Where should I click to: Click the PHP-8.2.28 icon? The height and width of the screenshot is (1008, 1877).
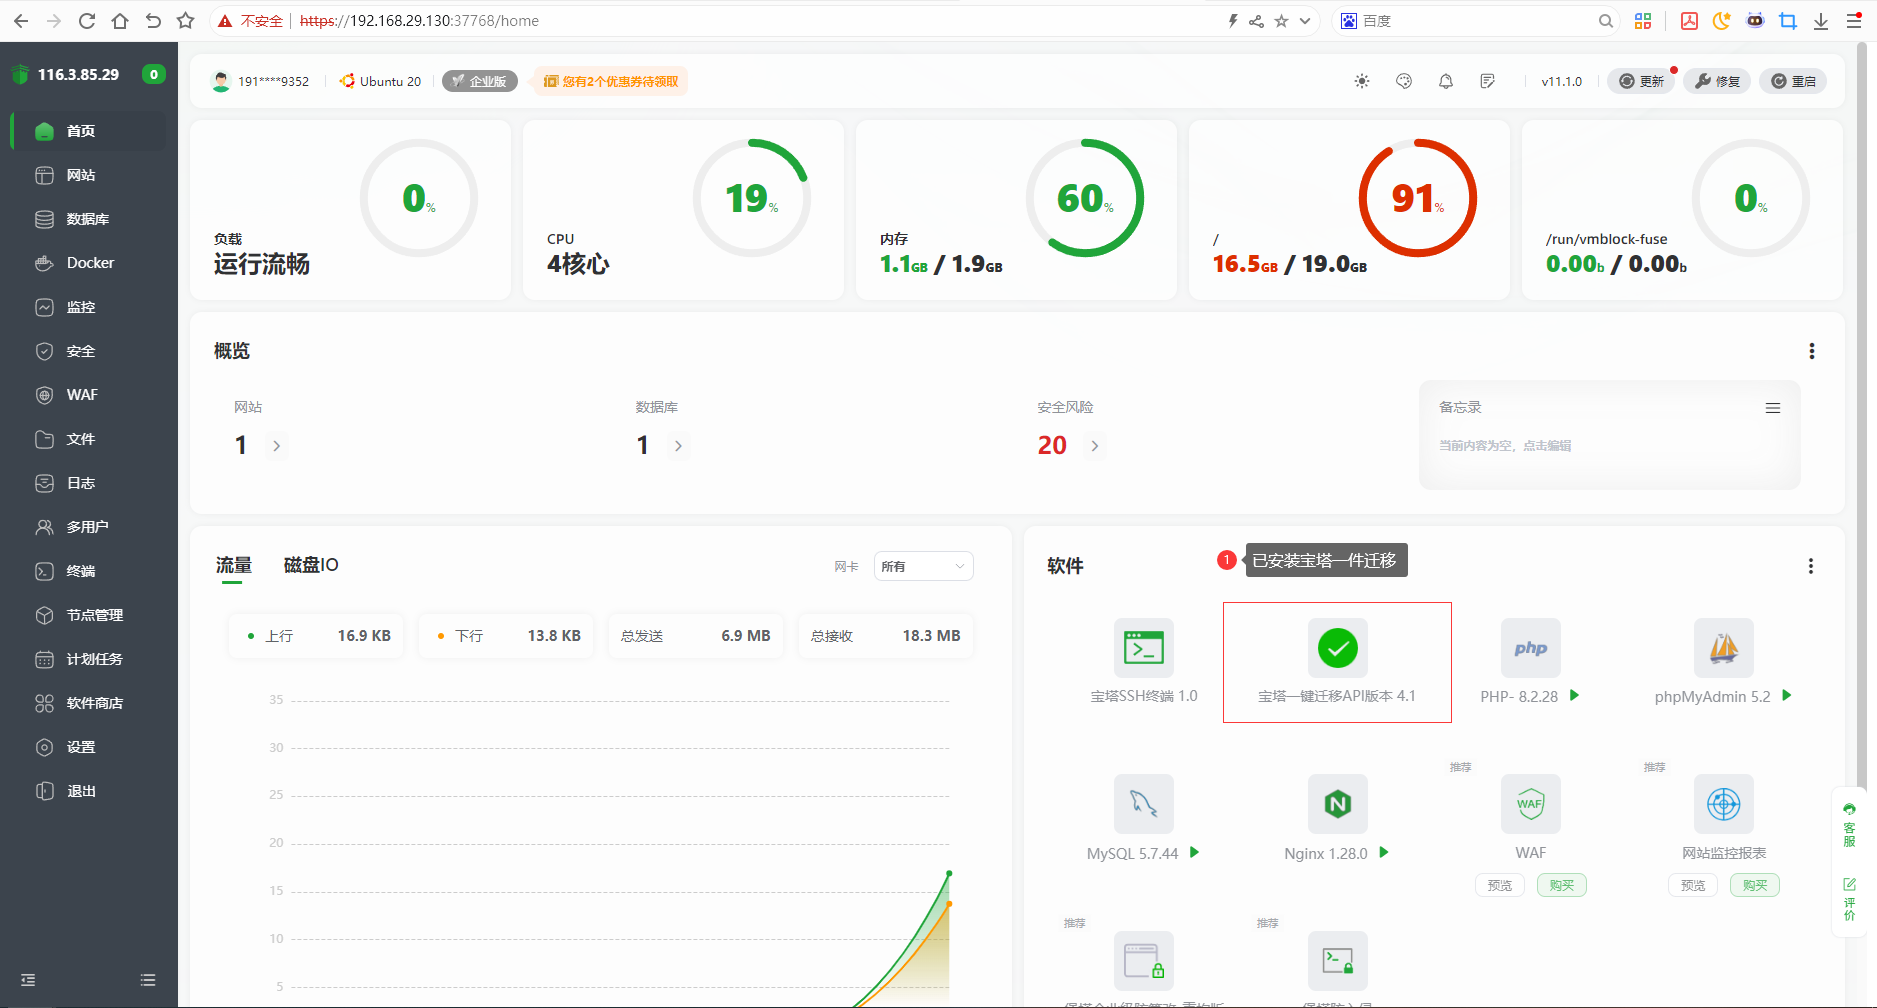(1530, 648)
